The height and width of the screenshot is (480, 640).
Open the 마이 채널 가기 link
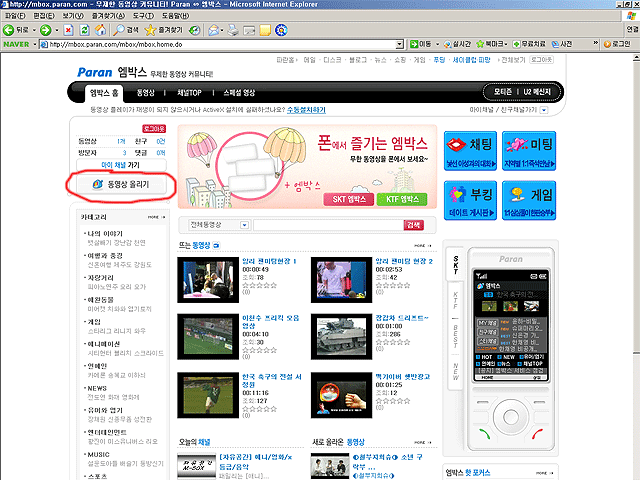121,165
